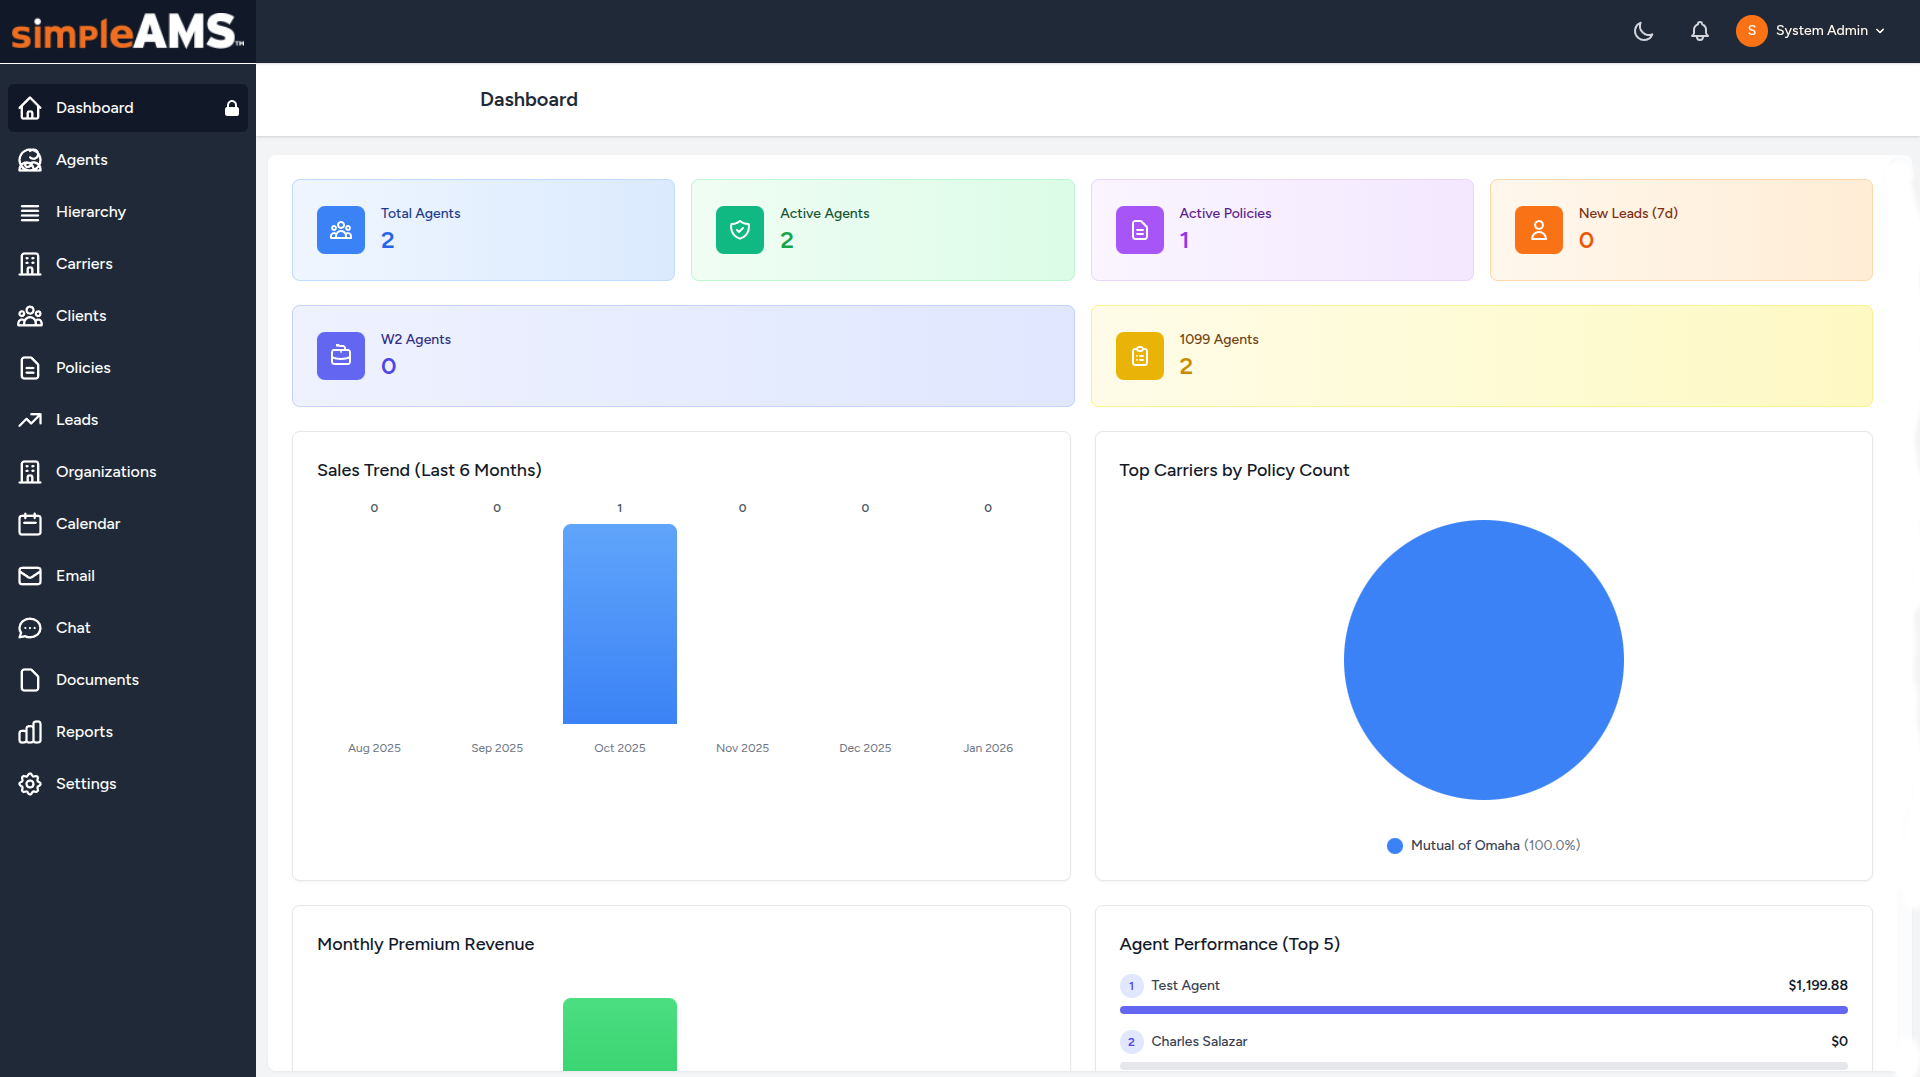
Task: Open the Leads page
Action: [77, 419]
